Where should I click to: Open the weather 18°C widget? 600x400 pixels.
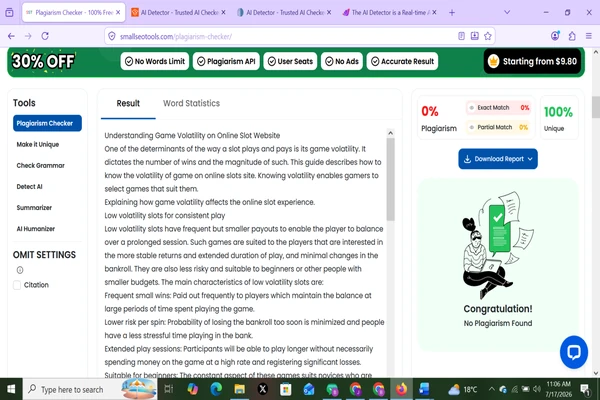point(463,389)
